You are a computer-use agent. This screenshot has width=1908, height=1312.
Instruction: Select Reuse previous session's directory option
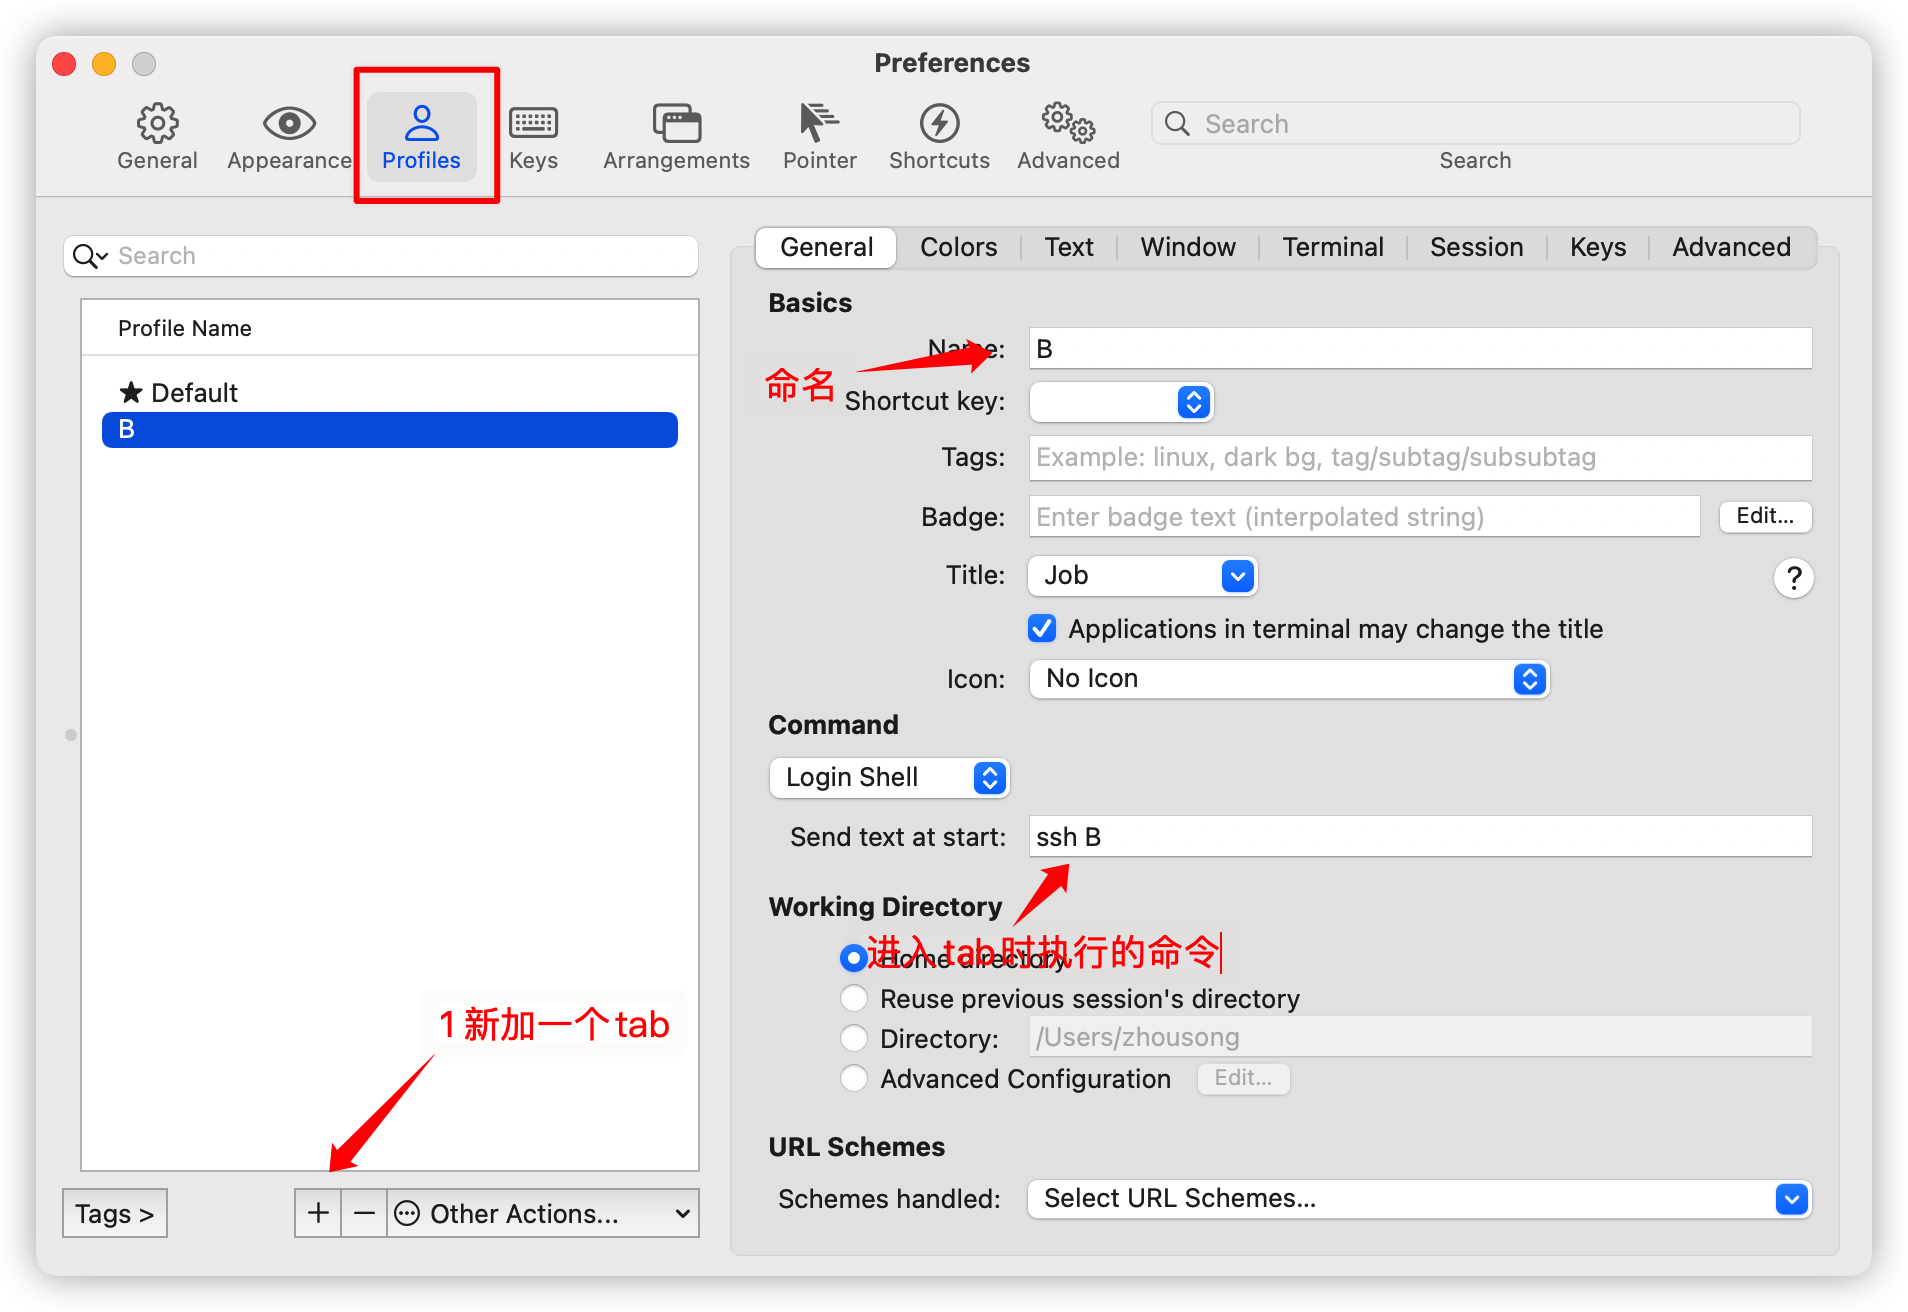853,998
